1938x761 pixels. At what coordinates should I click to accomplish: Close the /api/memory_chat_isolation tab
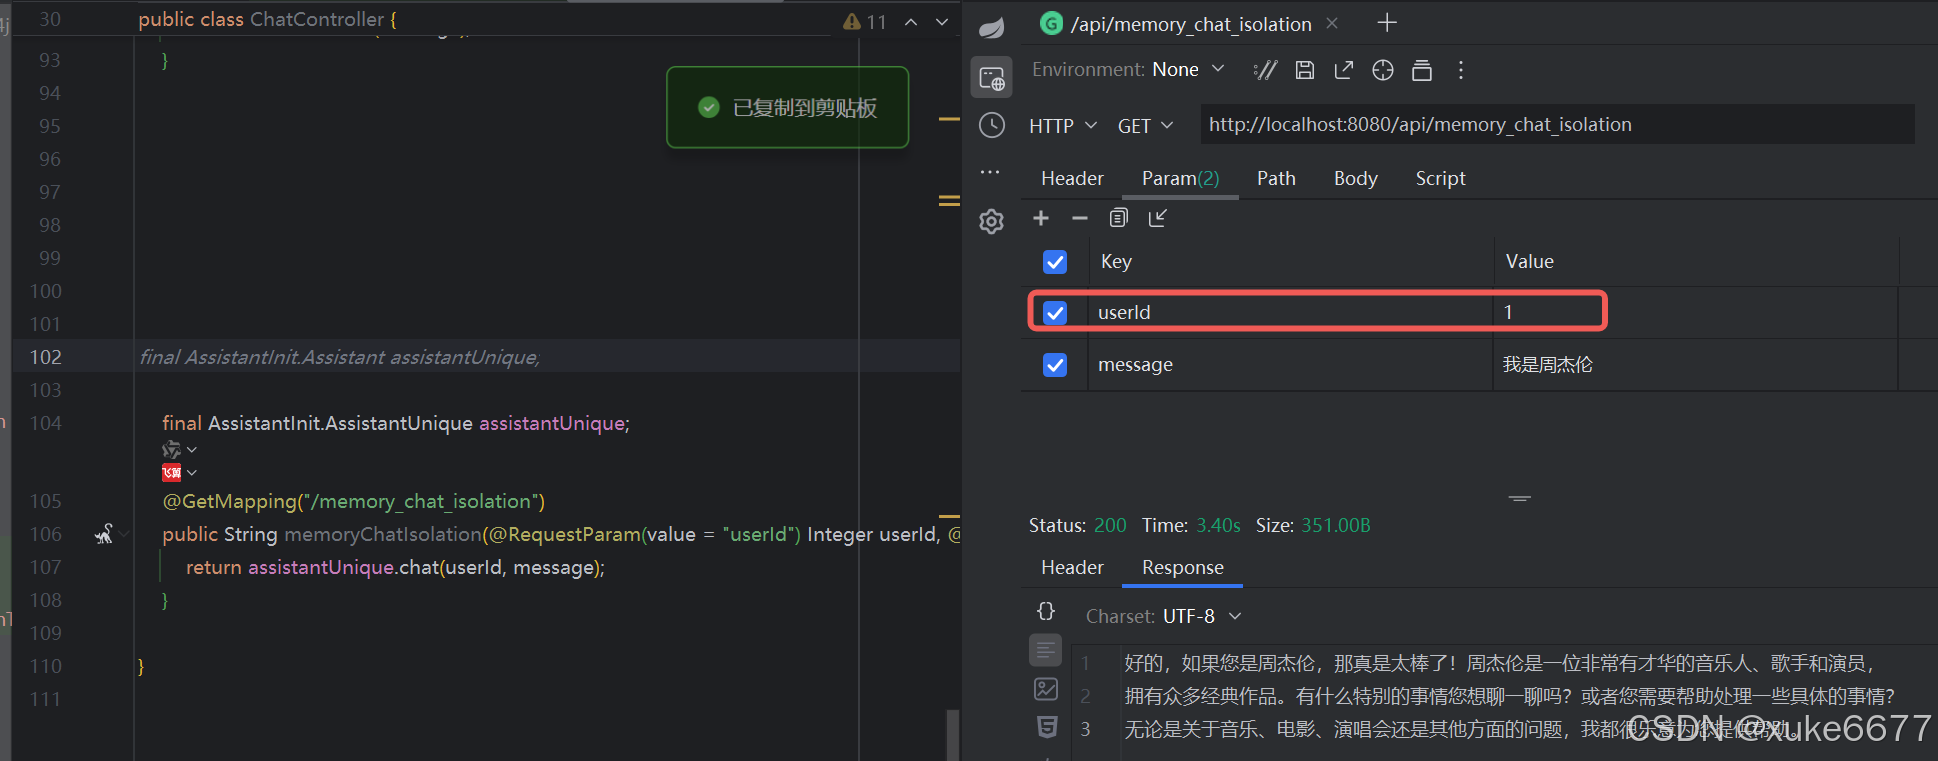(x=1332, y=23)
